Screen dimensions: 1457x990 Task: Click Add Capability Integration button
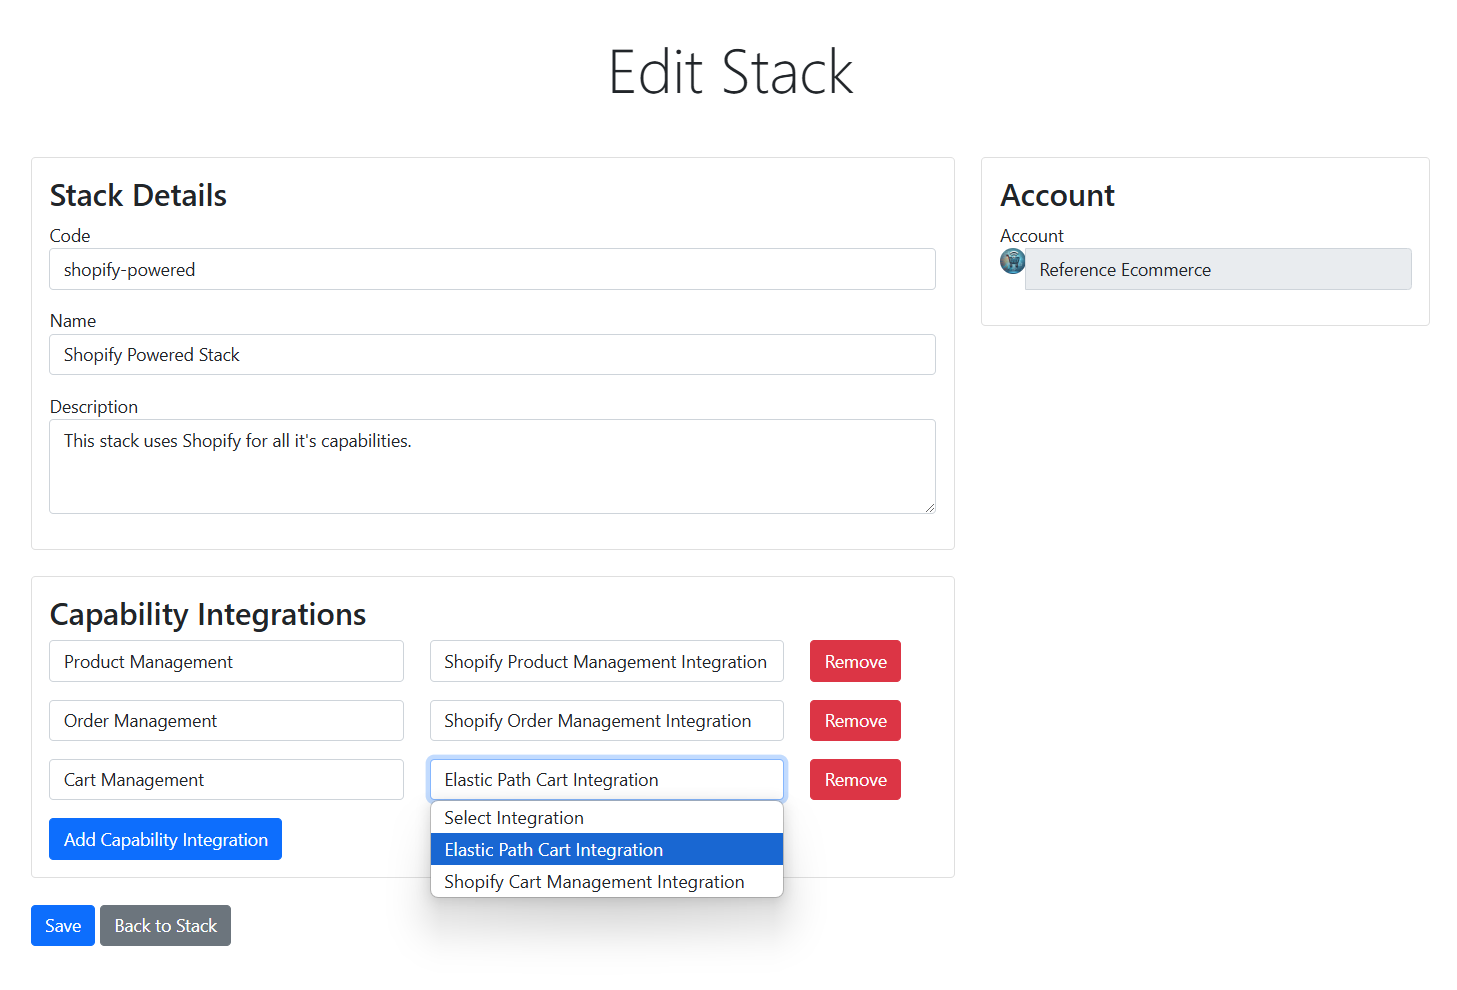pos(165,840)
